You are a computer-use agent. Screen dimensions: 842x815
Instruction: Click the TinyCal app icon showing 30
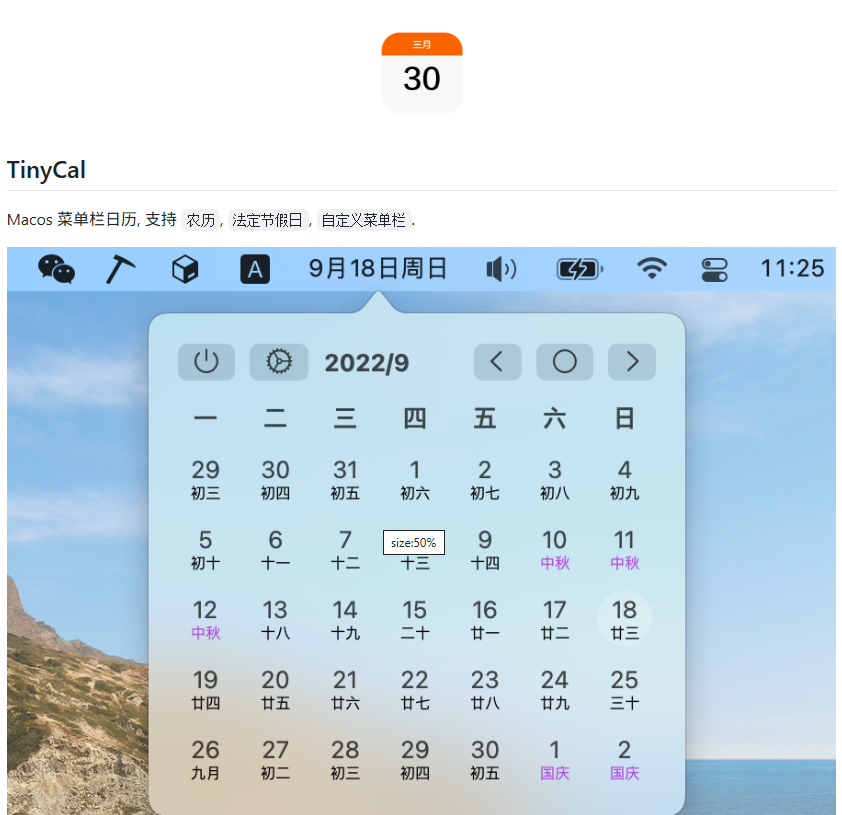[421, 73]
